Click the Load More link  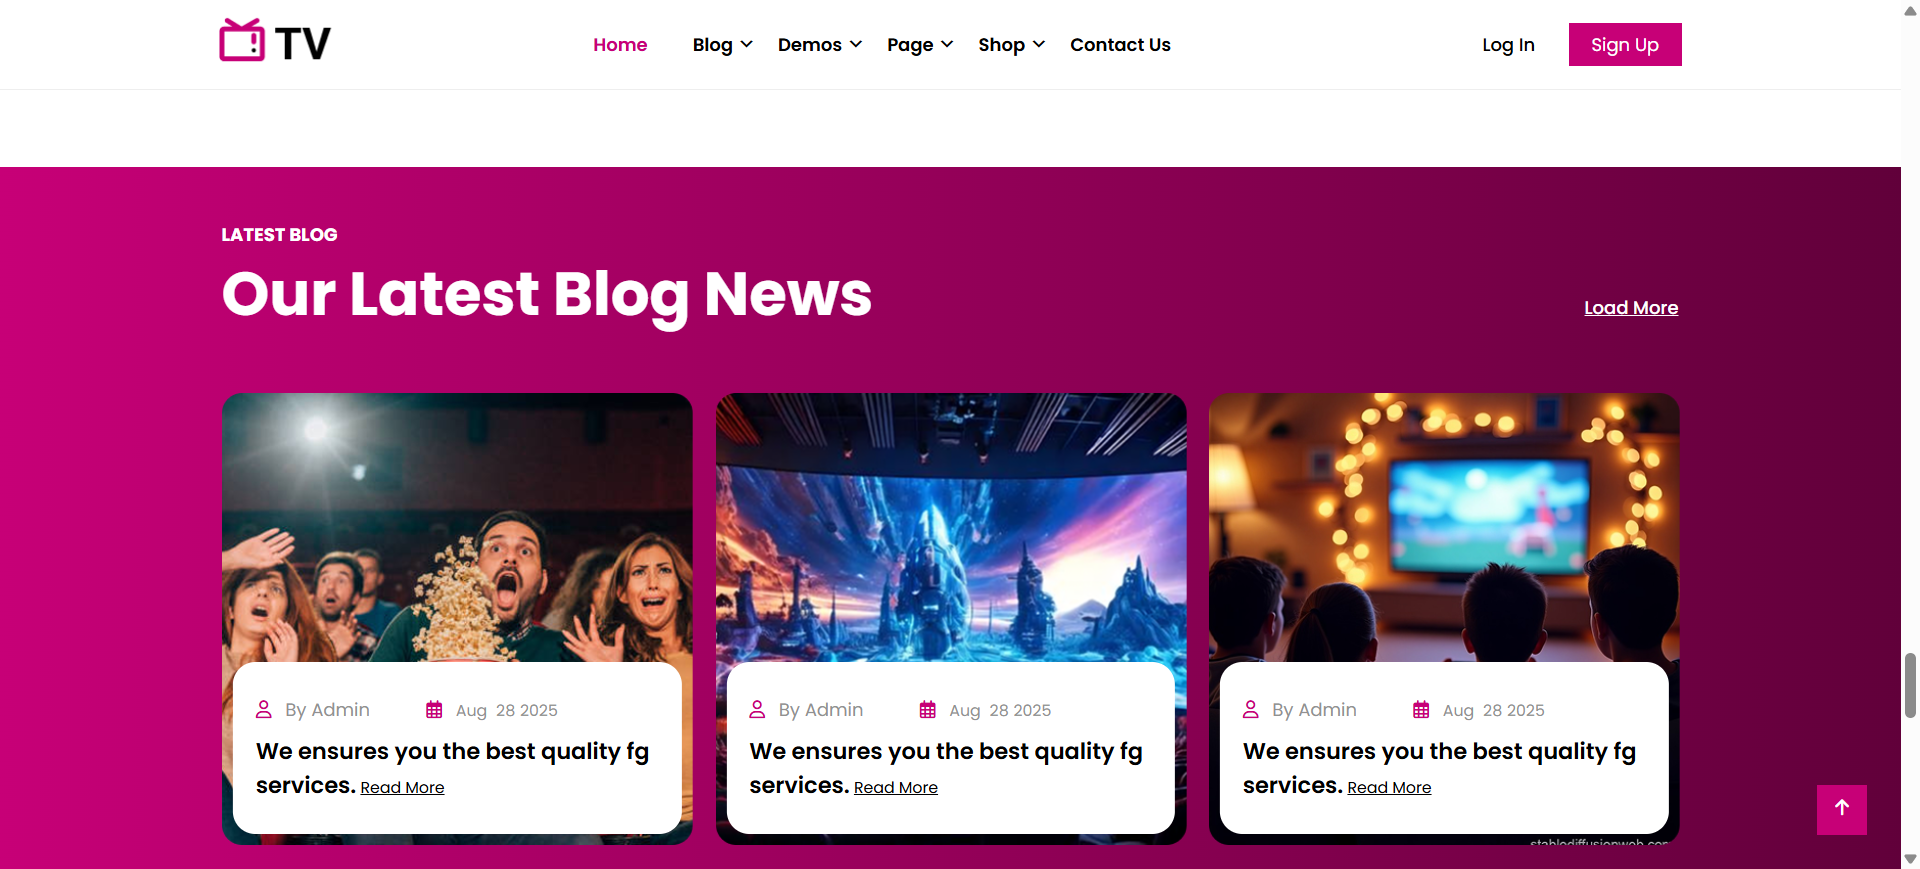click(x=1631, y=308)
